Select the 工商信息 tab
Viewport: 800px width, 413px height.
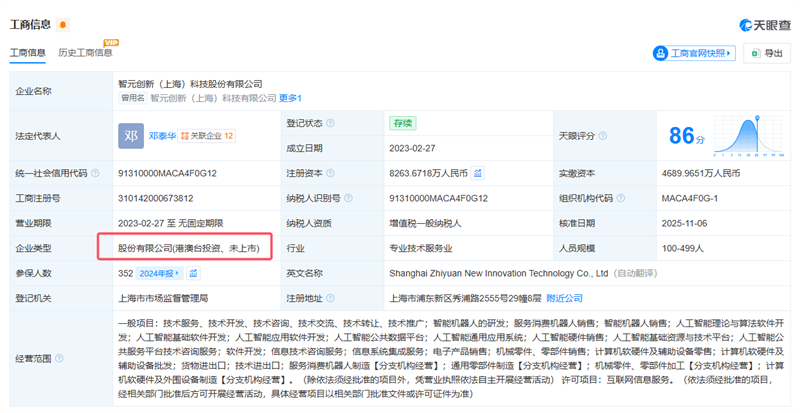click(27, 53)
